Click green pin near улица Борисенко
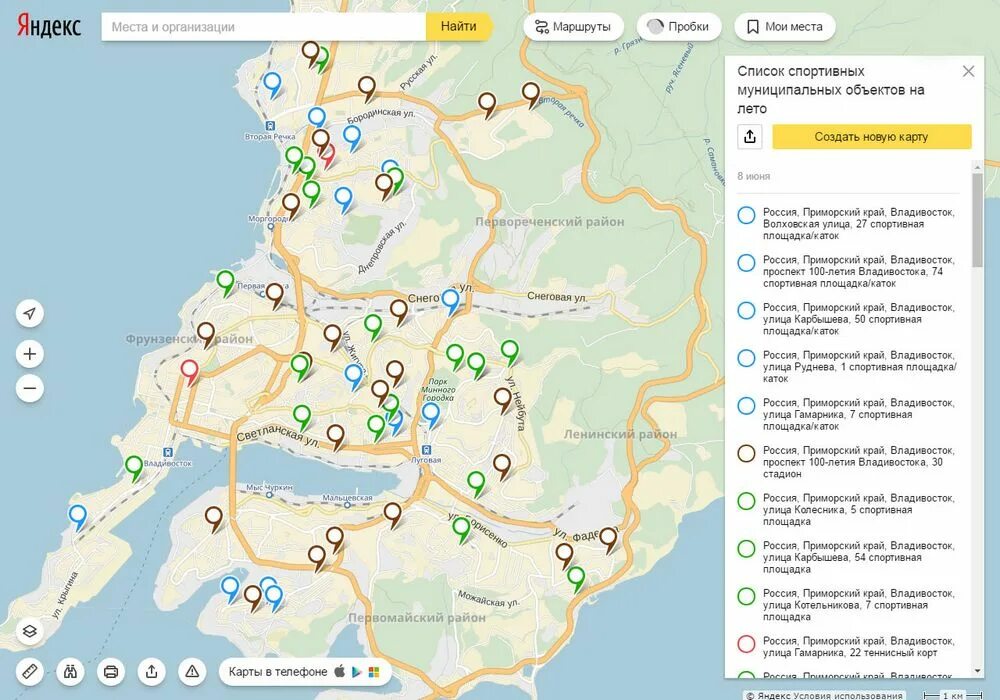Image resolution: width=1000 pixels, height=700 pixels. coord(461,530)
